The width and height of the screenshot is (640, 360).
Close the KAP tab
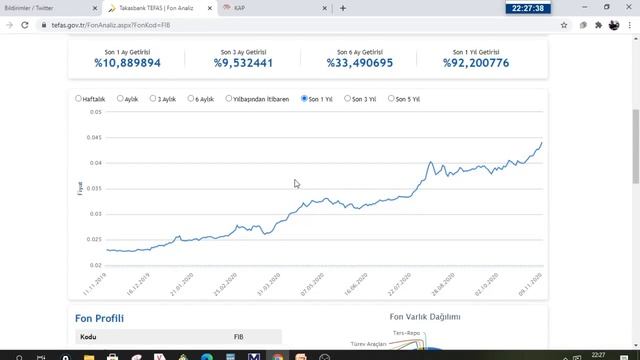click(x=324, y=8)
